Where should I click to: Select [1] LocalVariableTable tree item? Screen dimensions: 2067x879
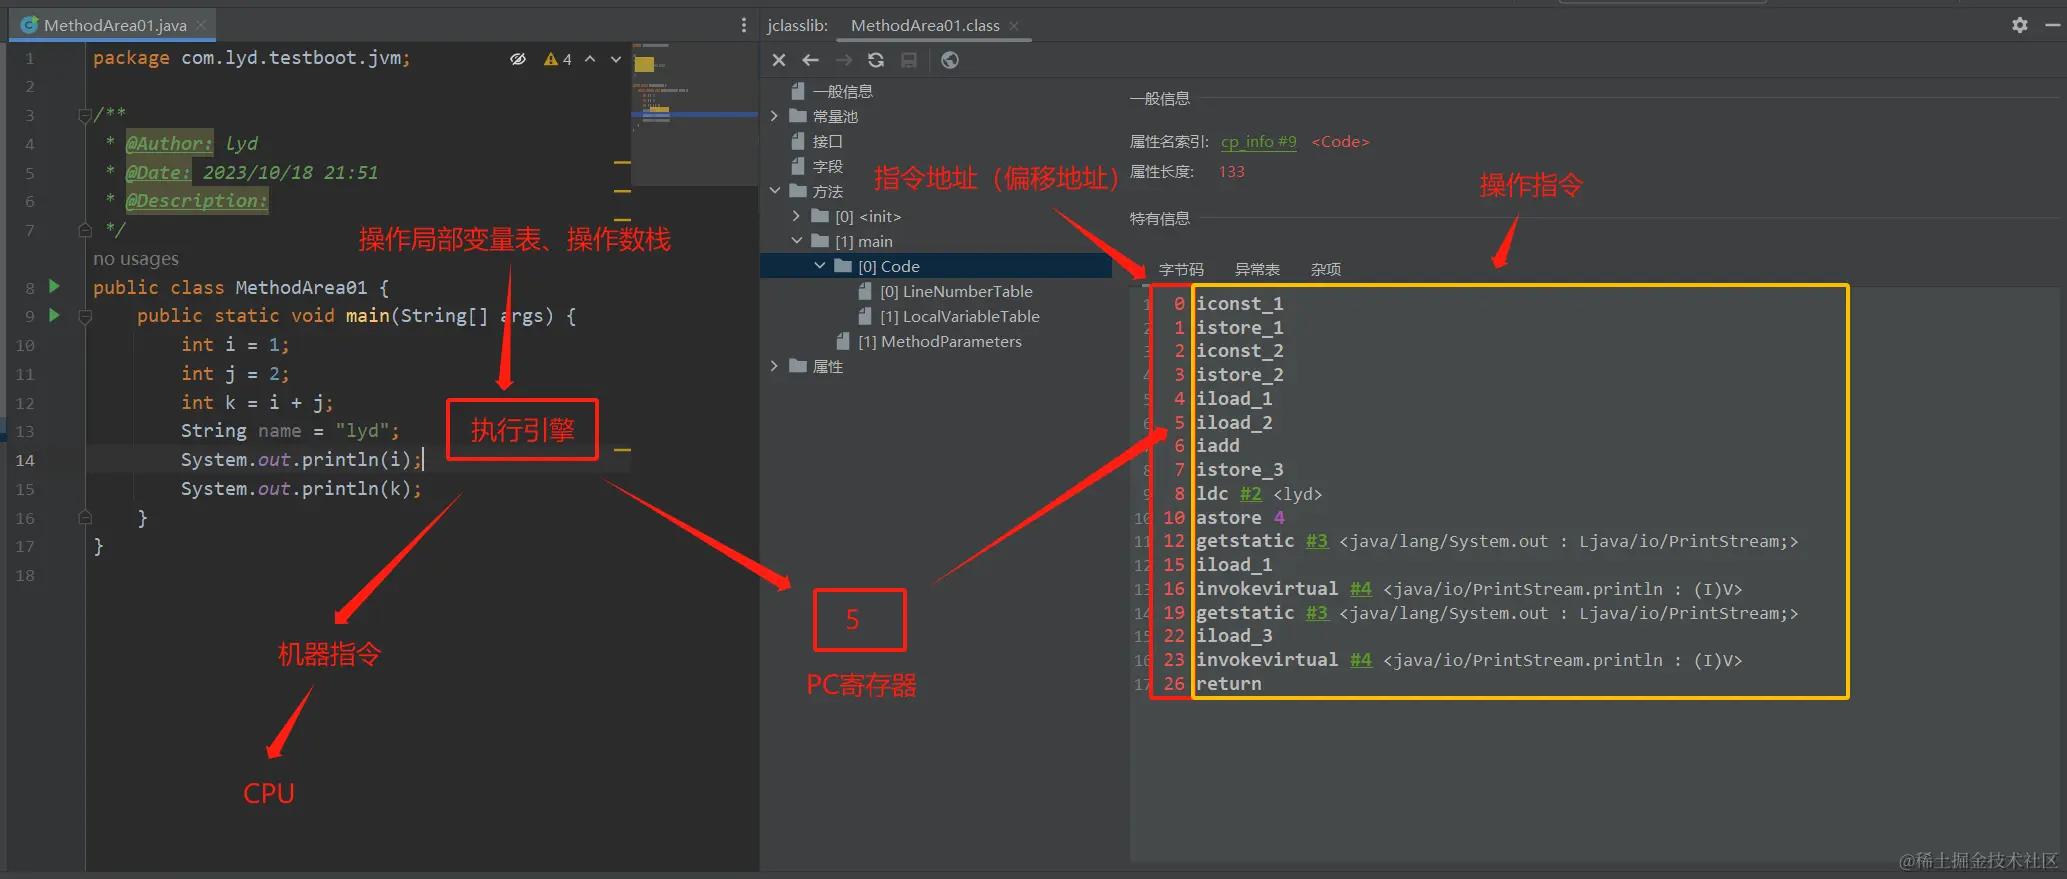960,316
